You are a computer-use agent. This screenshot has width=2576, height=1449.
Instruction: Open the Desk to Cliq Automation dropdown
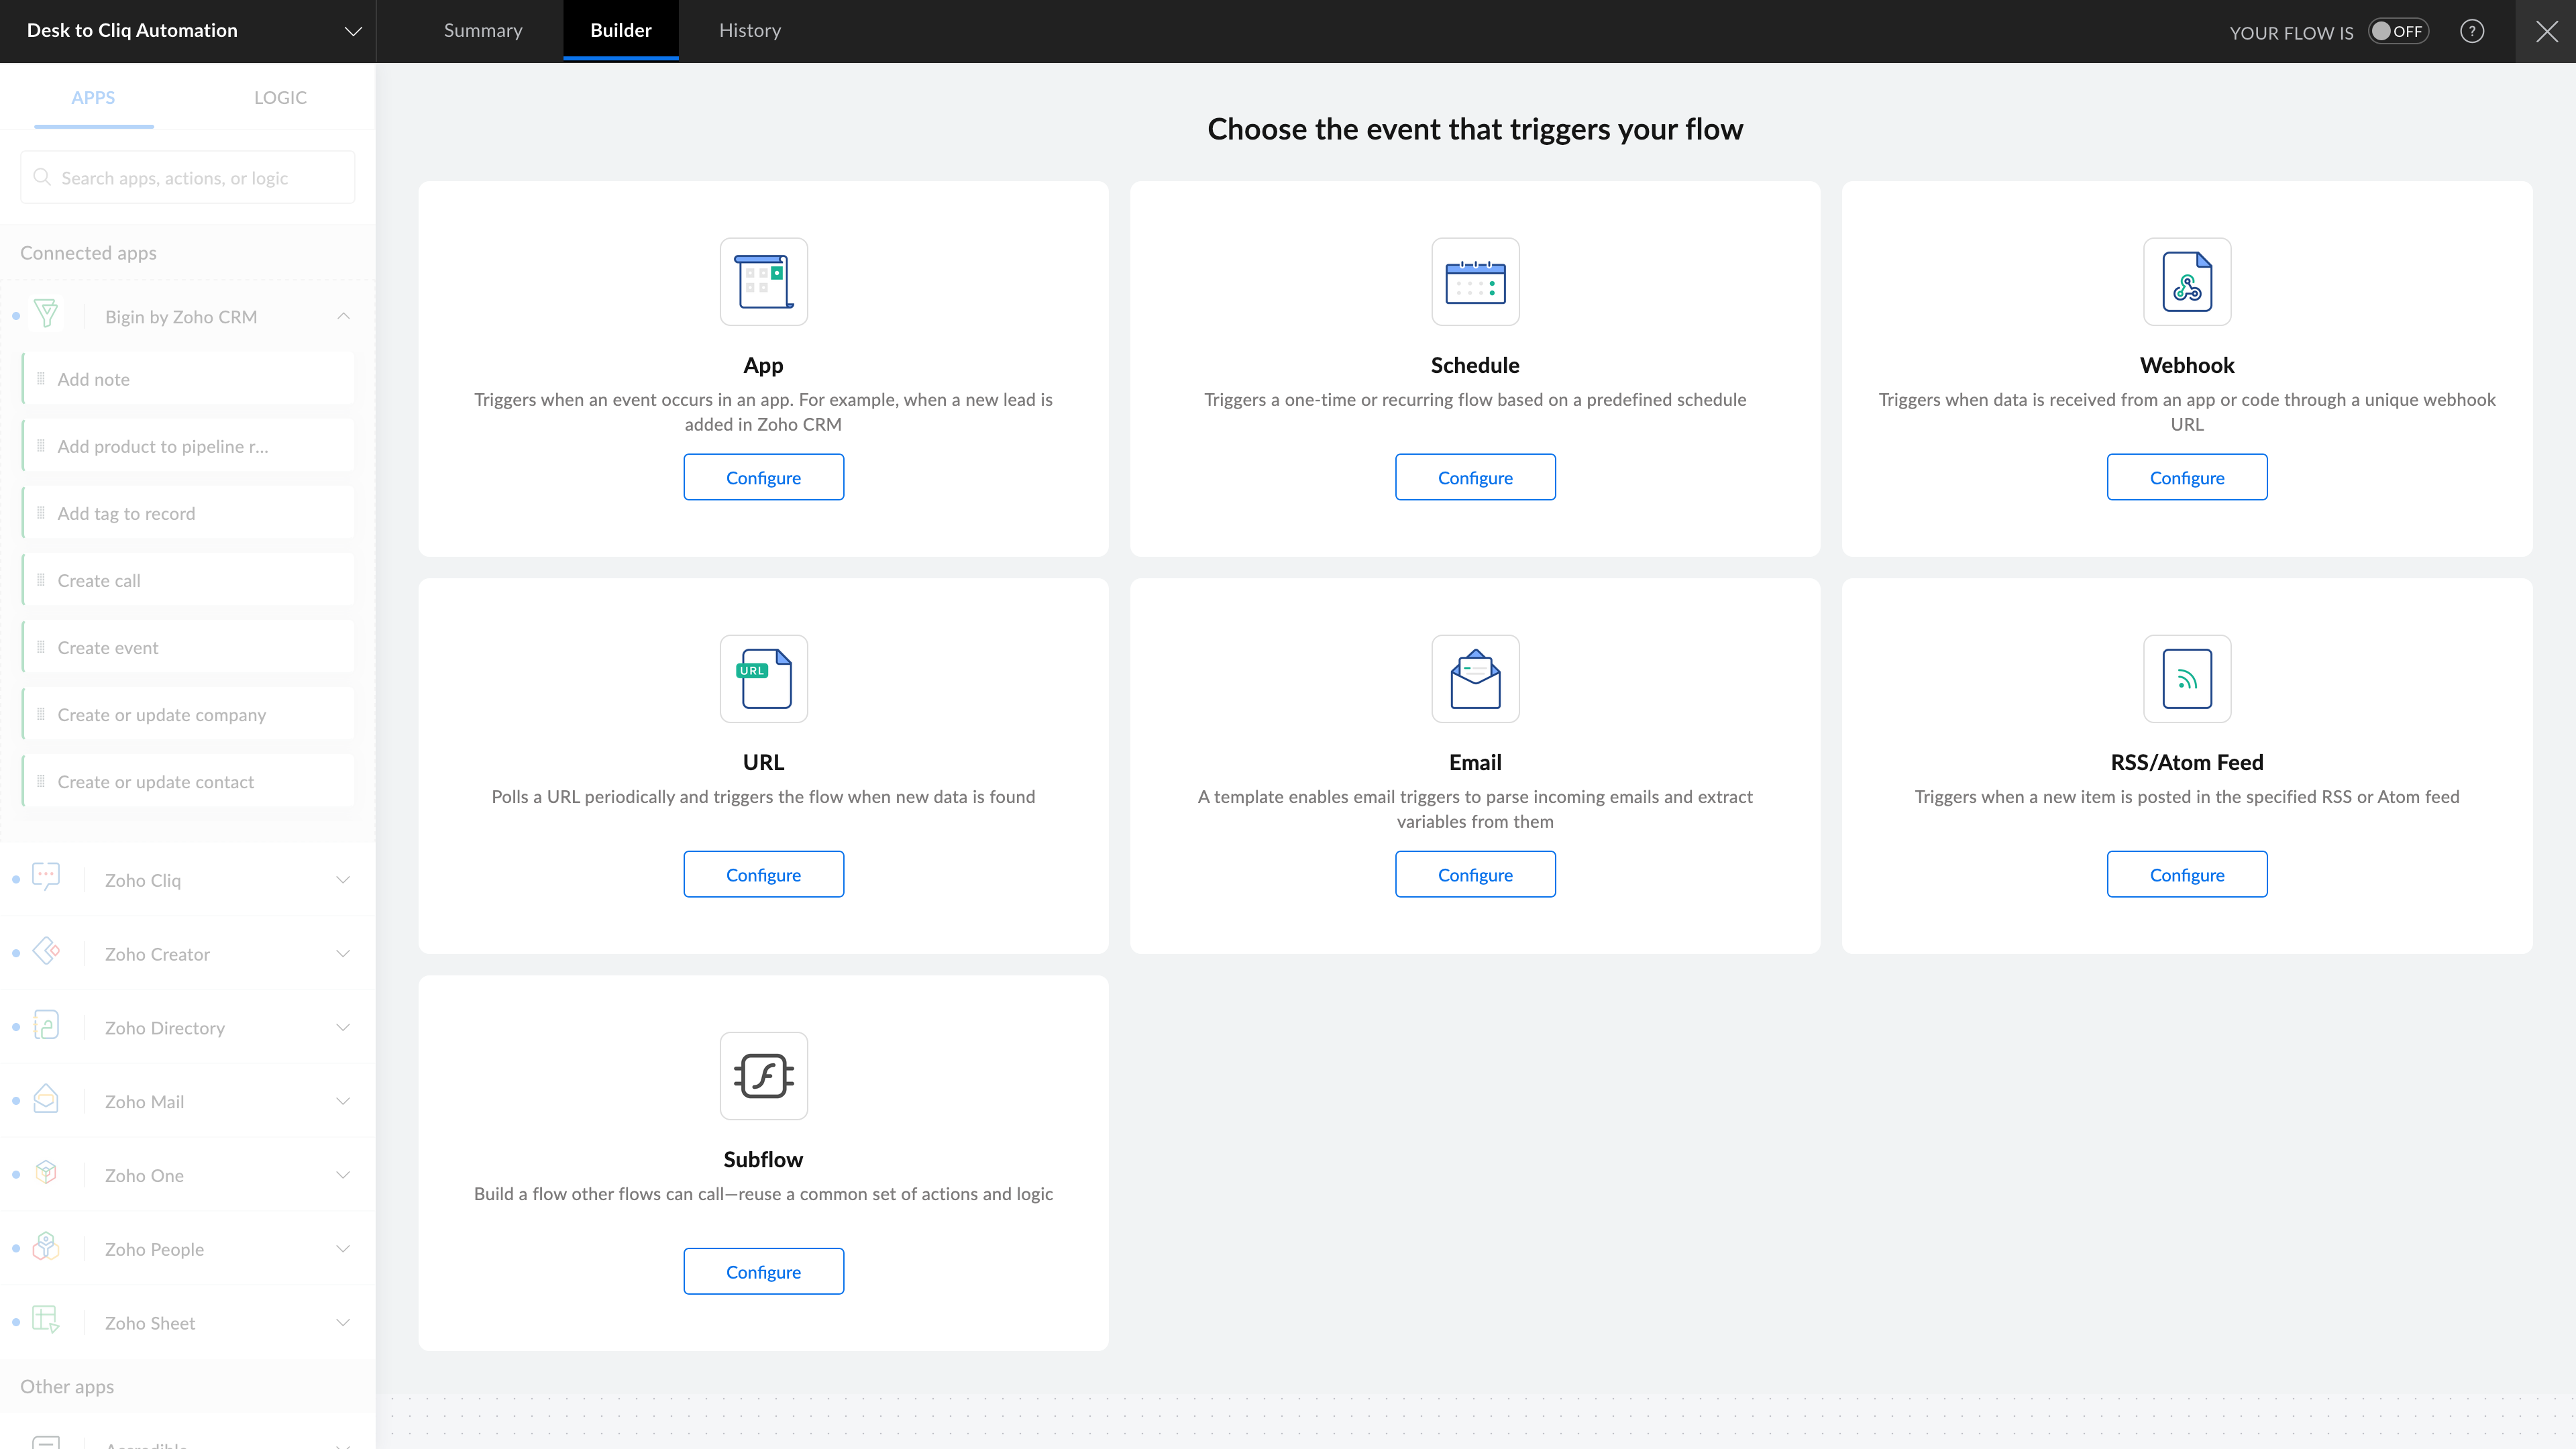(352, 31)
